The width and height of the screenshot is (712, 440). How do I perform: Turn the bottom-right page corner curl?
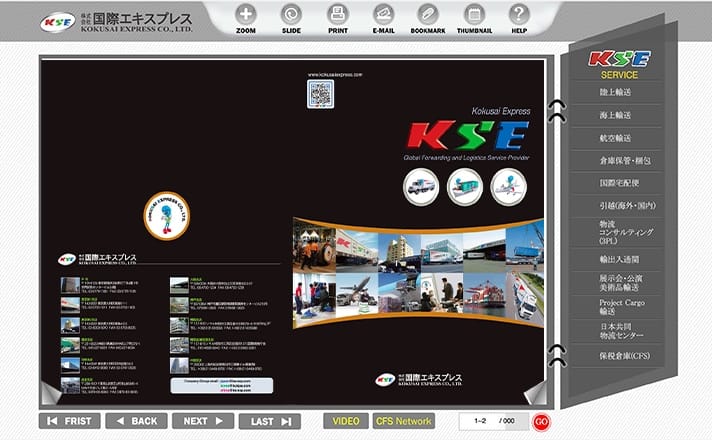point(535,393)
